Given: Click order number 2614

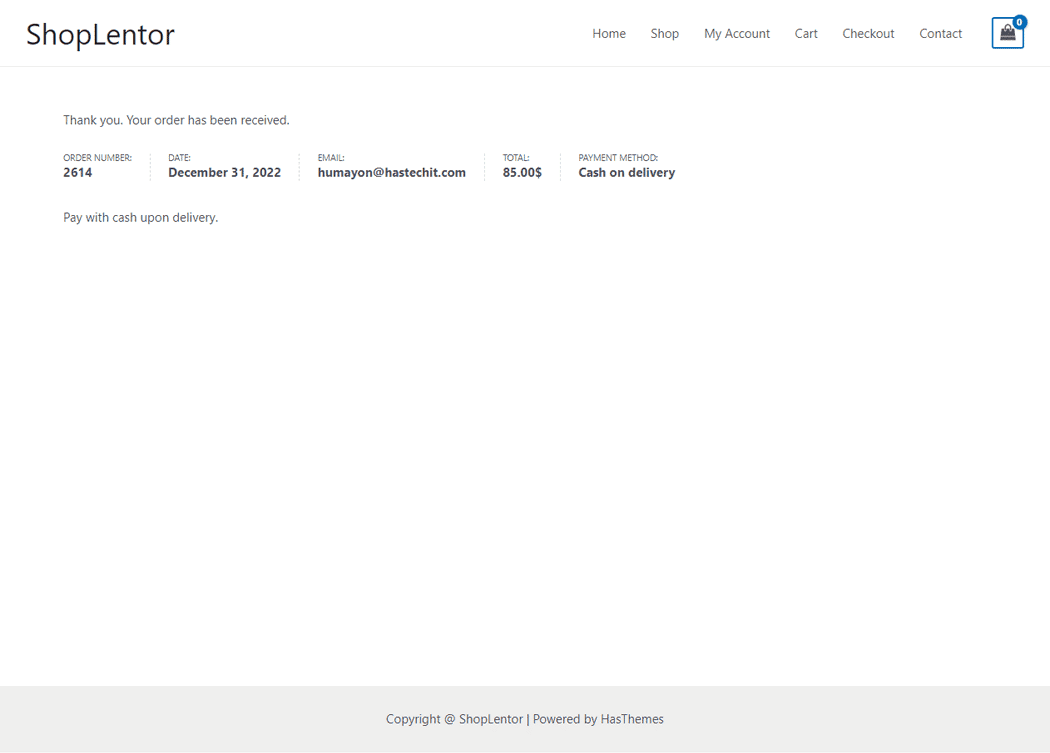Looking at the screenshot, I should (x=78, y=173).
